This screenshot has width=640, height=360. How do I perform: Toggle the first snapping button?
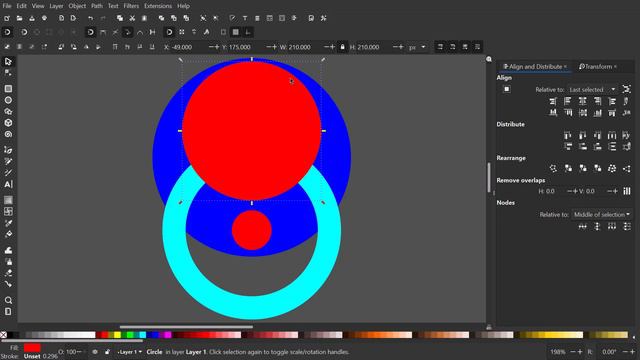coord(7,32)
